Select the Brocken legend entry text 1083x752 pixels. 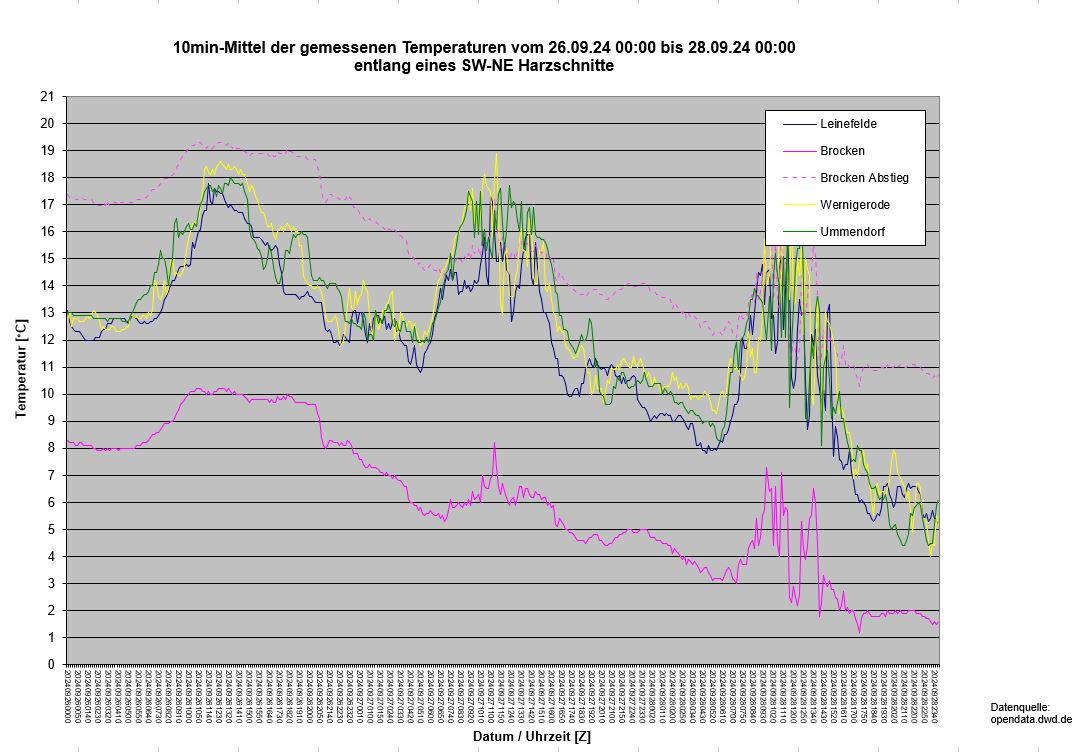842,151
